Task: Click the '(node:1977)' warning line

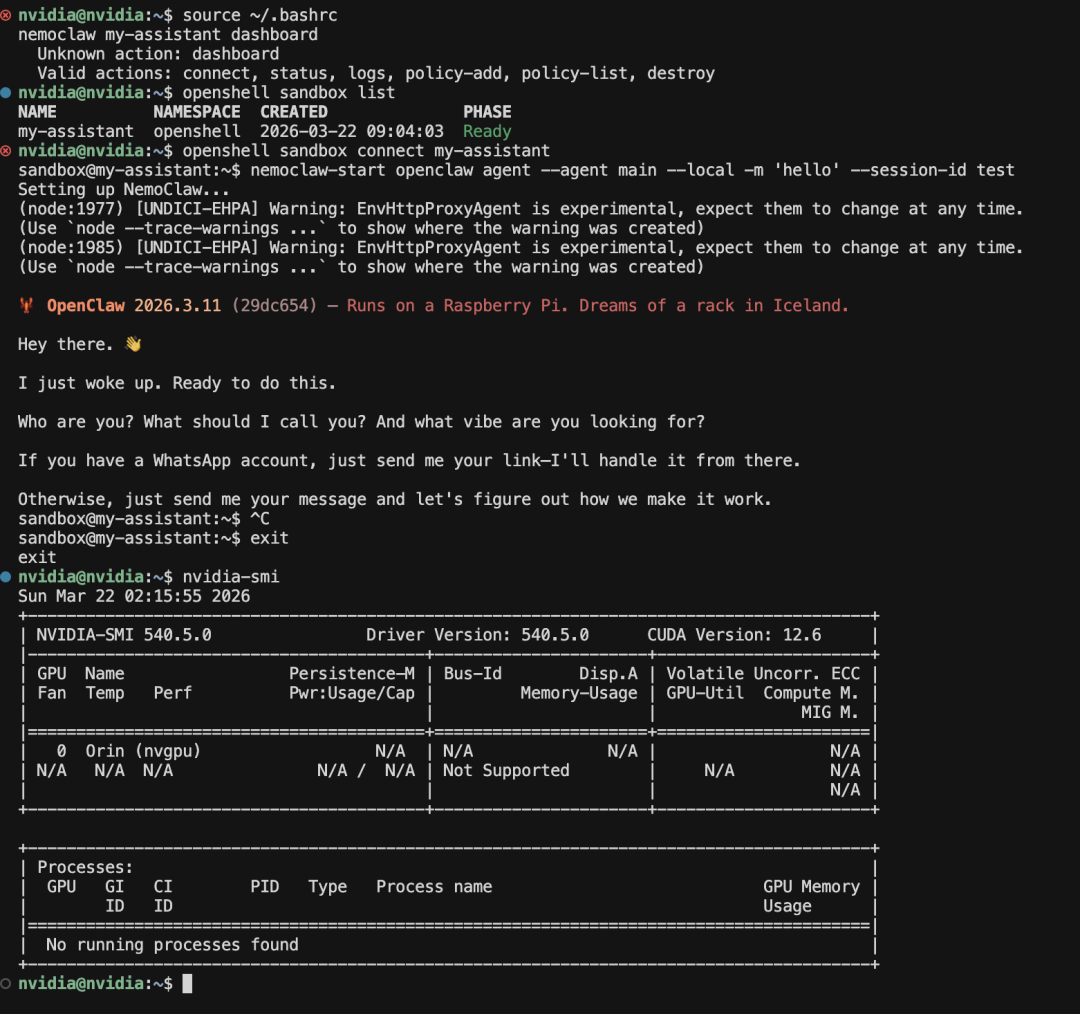Action: pyautogui.click(x=521, y=209)
